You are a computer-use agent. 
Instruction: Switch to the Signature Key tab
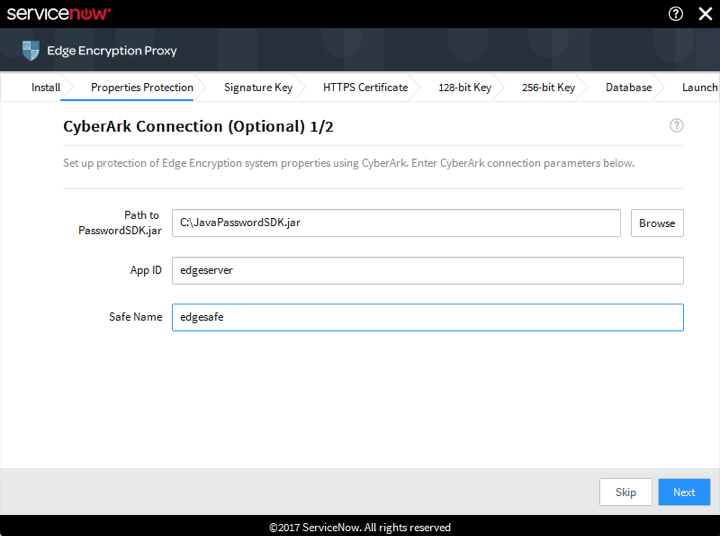coord(258,87)
